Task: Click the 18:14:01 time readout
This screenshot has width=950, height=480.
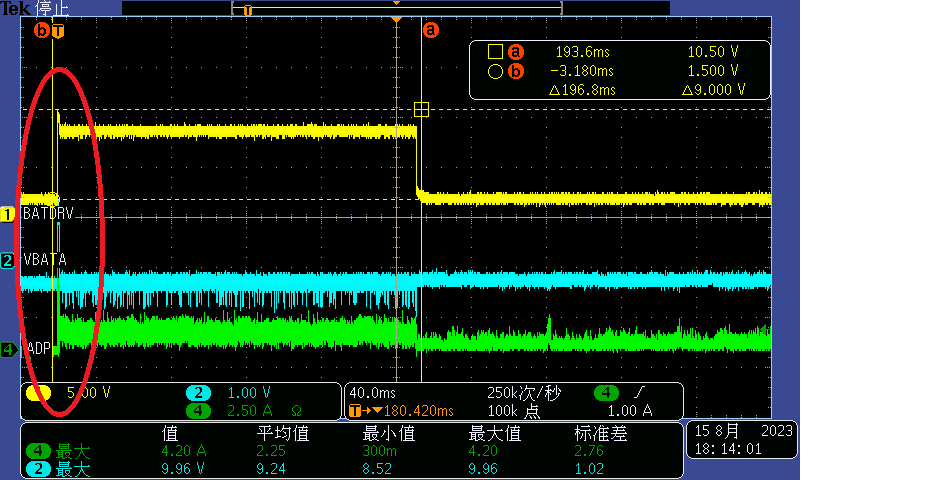Action: click(x=728, y=449)
